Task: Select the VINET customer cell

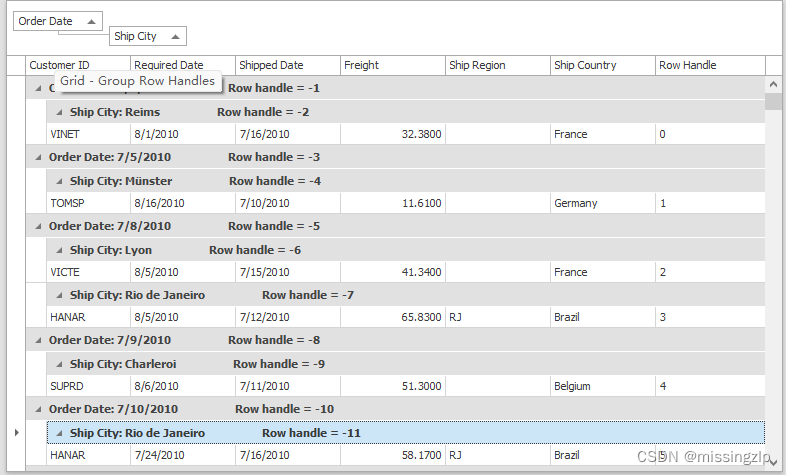Action: click(x=88, y=134)
